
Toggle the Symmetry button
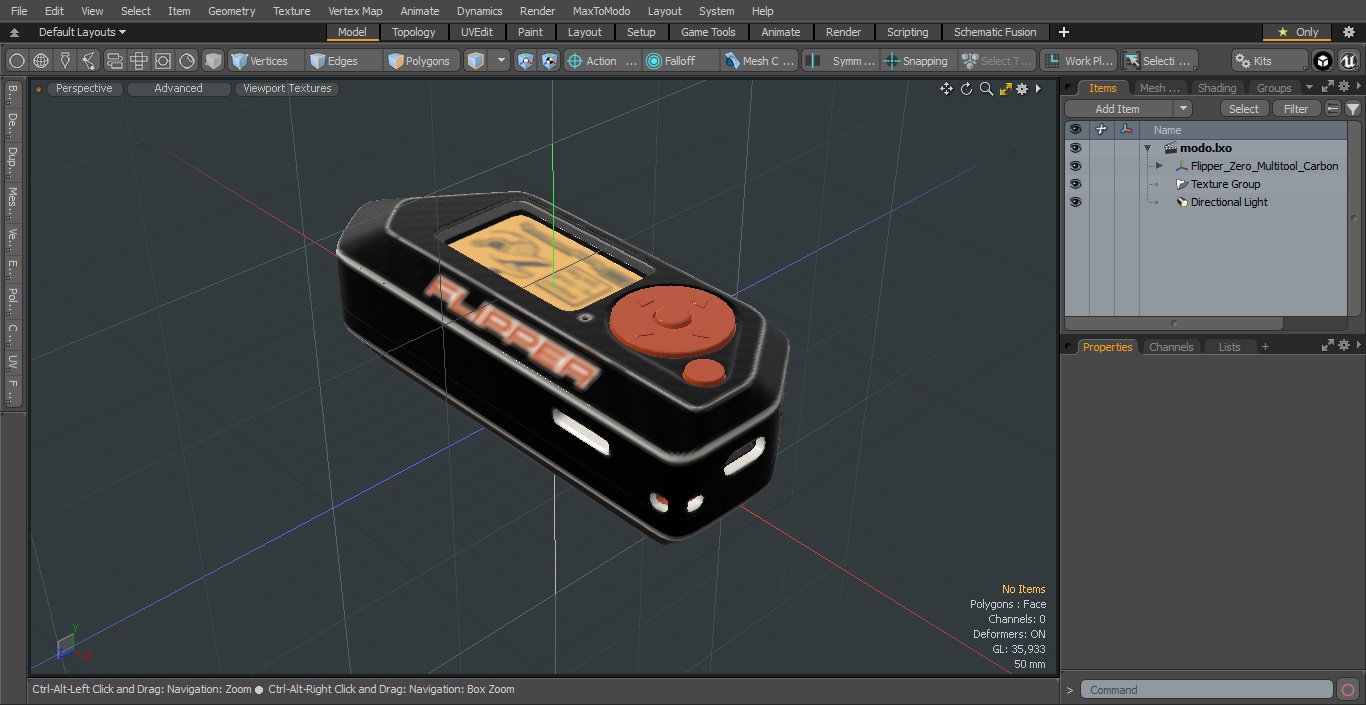(x=841, y=61)
